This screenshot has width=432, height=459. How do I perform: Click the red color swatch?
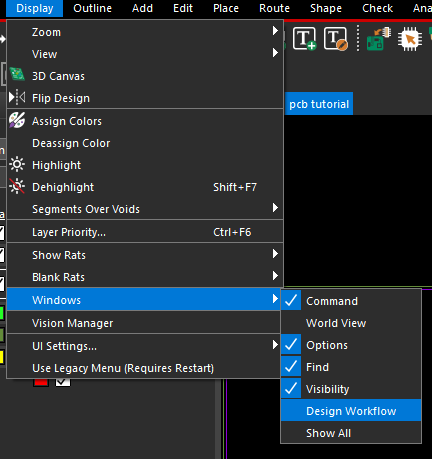pyautogui.click(x=41, y=382)
